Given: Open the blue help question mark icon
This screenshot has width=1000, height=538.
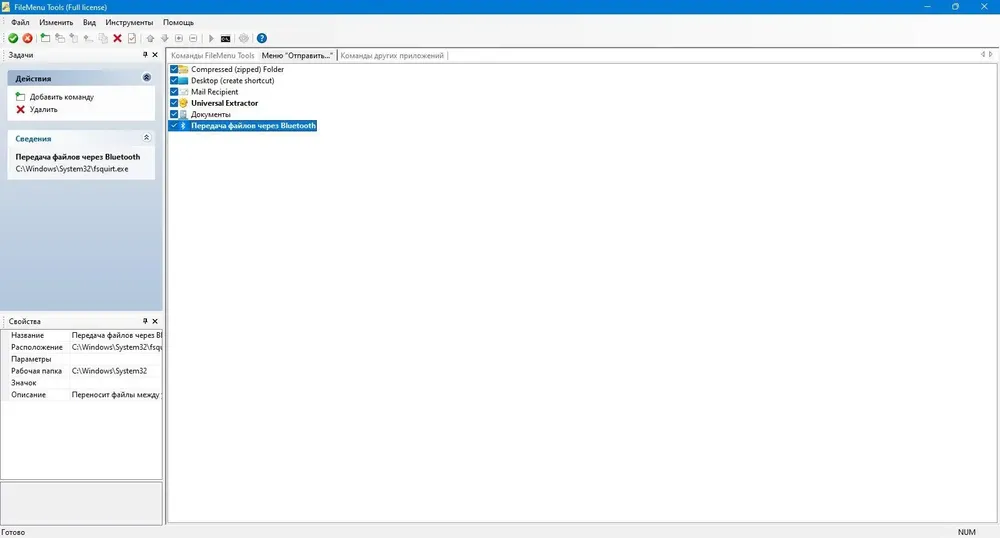Looking at the screenshot, I should [261, 38].
